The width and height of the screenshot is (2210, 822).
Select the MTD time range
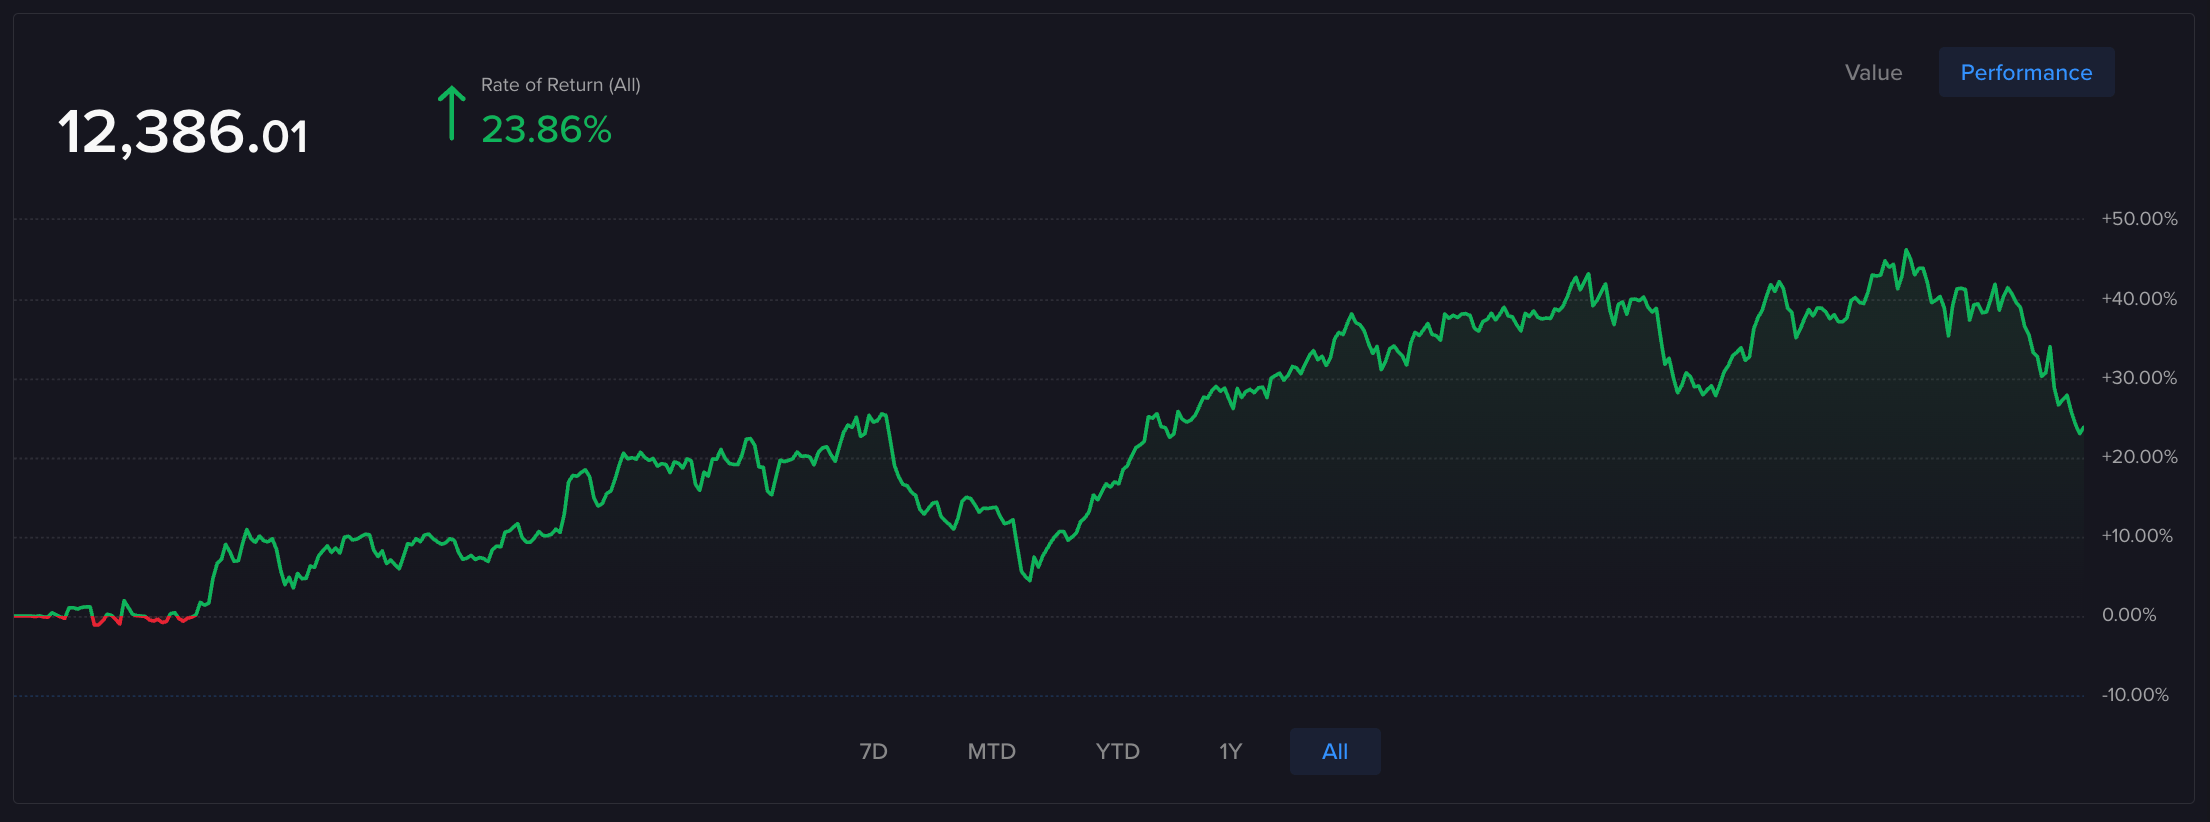(991, 751)
